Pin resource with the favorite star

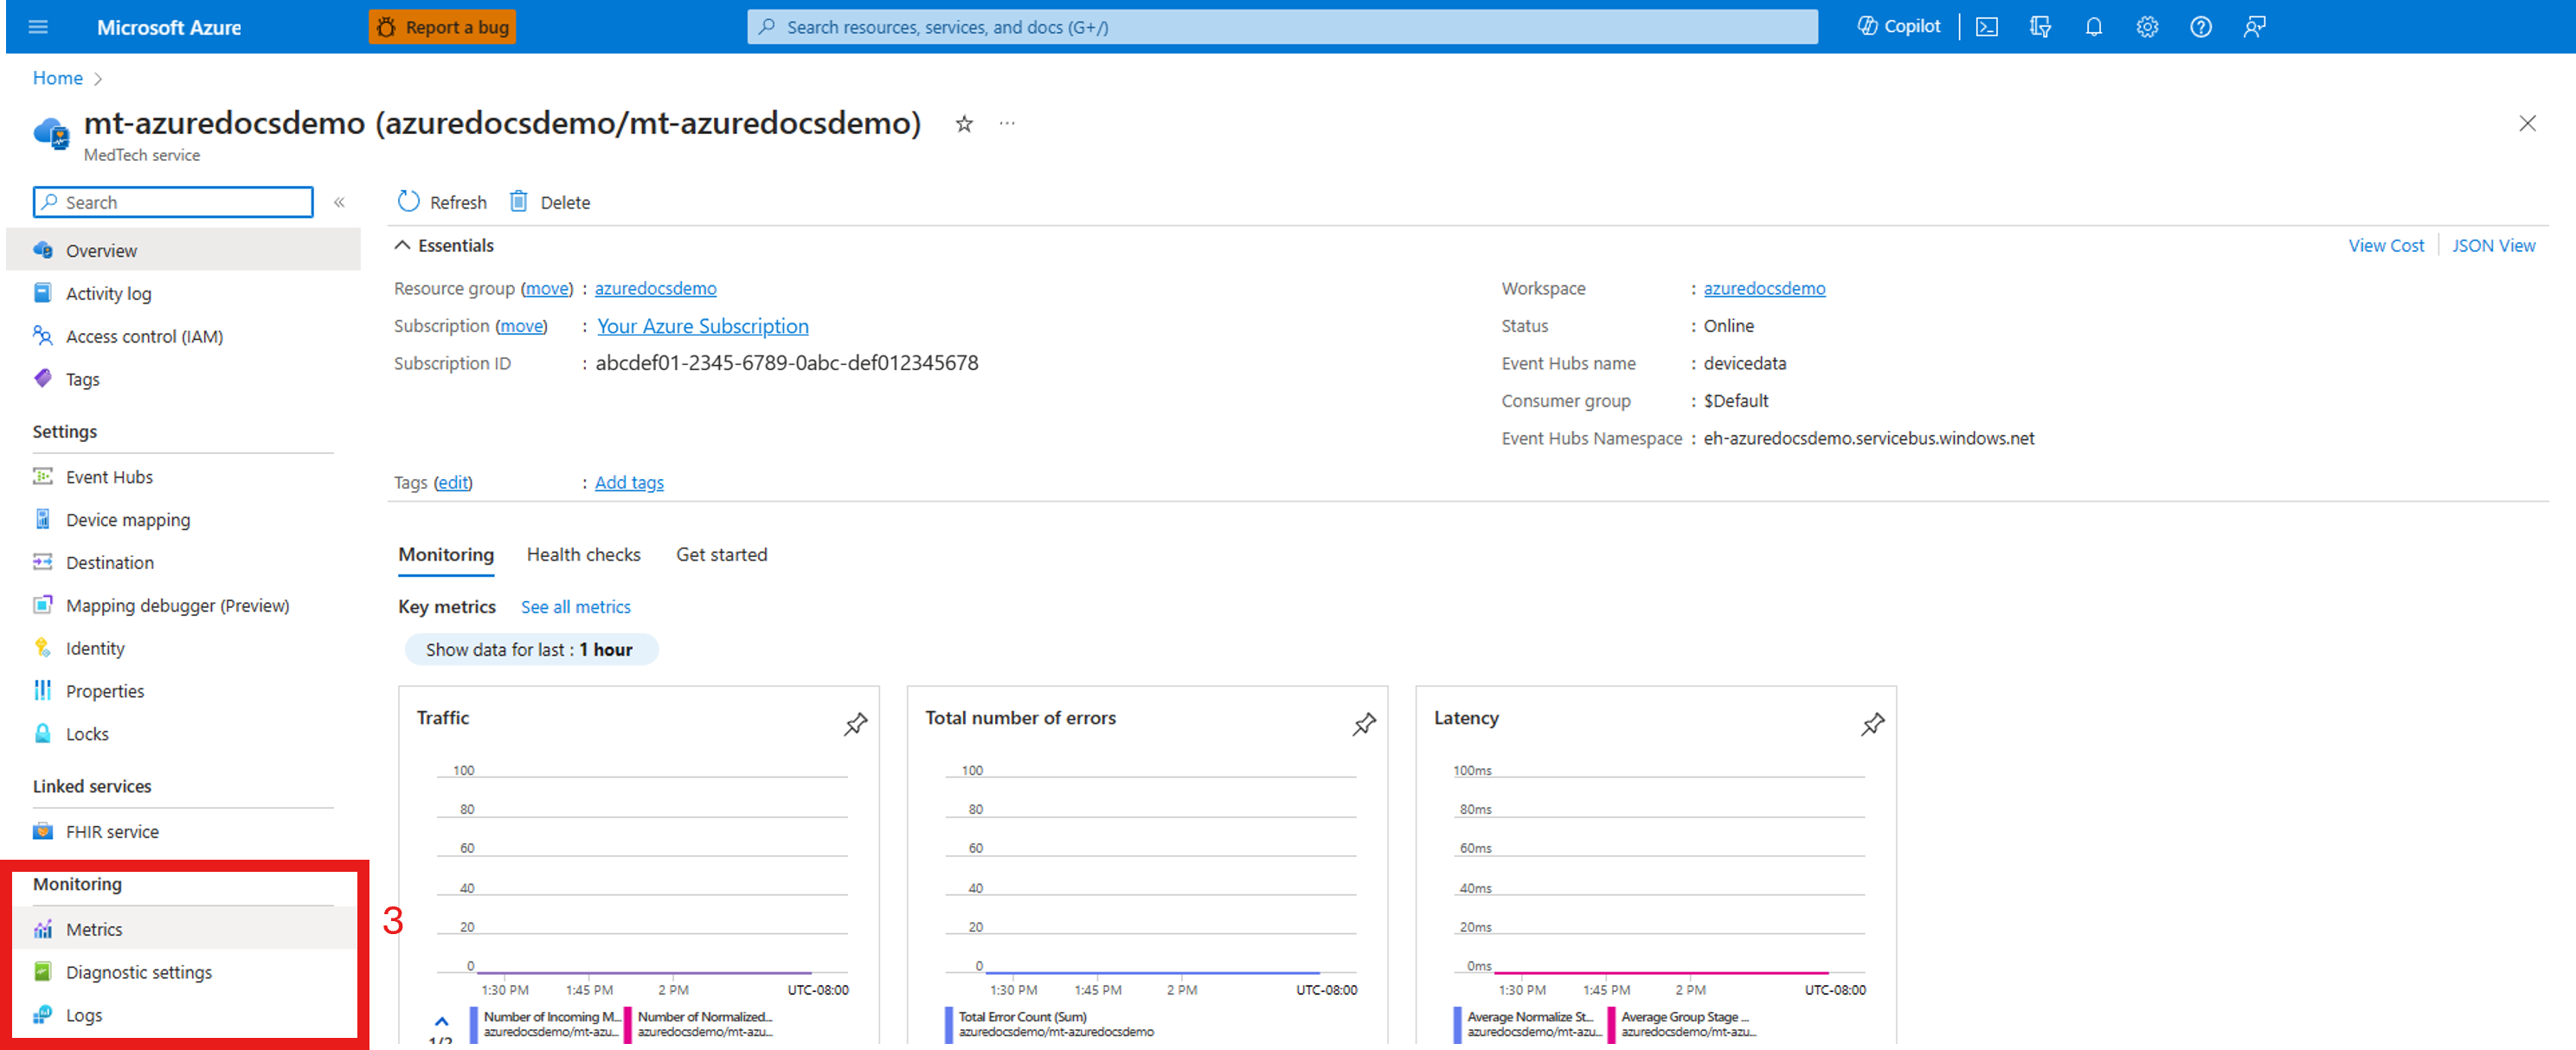click(x=964, y=124)
